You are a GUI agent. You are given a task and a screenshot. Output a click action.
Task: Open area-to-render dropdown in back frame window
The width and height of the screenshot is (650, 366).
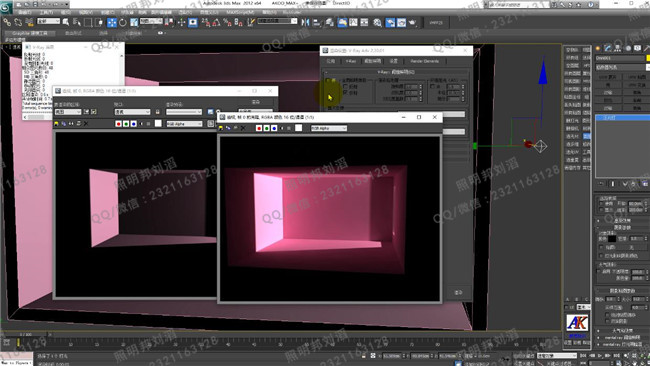(68, 112)
